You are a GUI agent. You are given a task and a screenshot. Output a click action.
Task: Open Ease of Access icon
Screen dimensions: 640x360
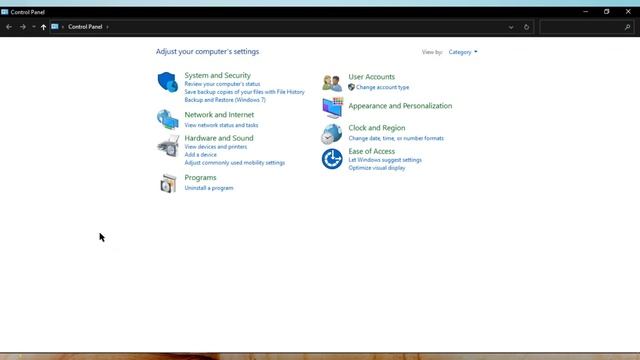tap(332, 159)
